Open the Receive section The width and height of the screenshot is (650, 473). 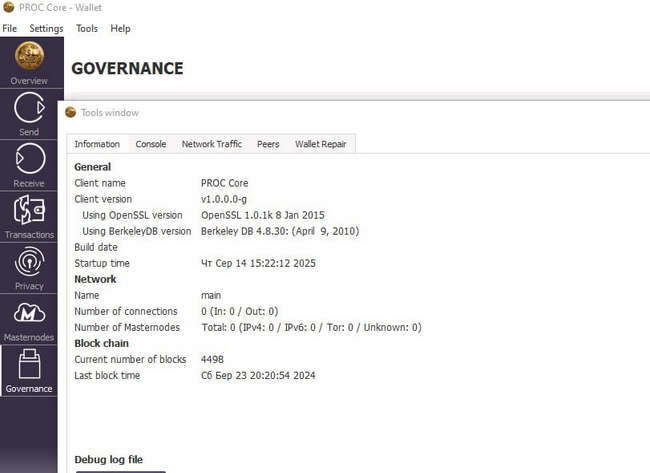point(29,164)
